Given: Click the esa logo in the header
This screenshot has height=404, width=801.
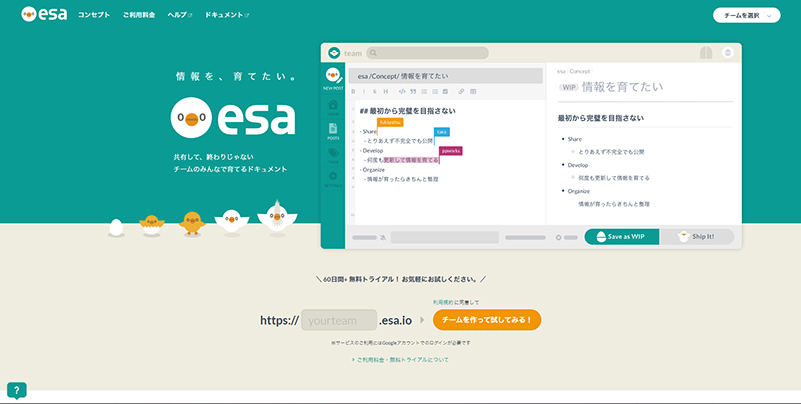Looking at the screenshot, I should coord(44,14).
